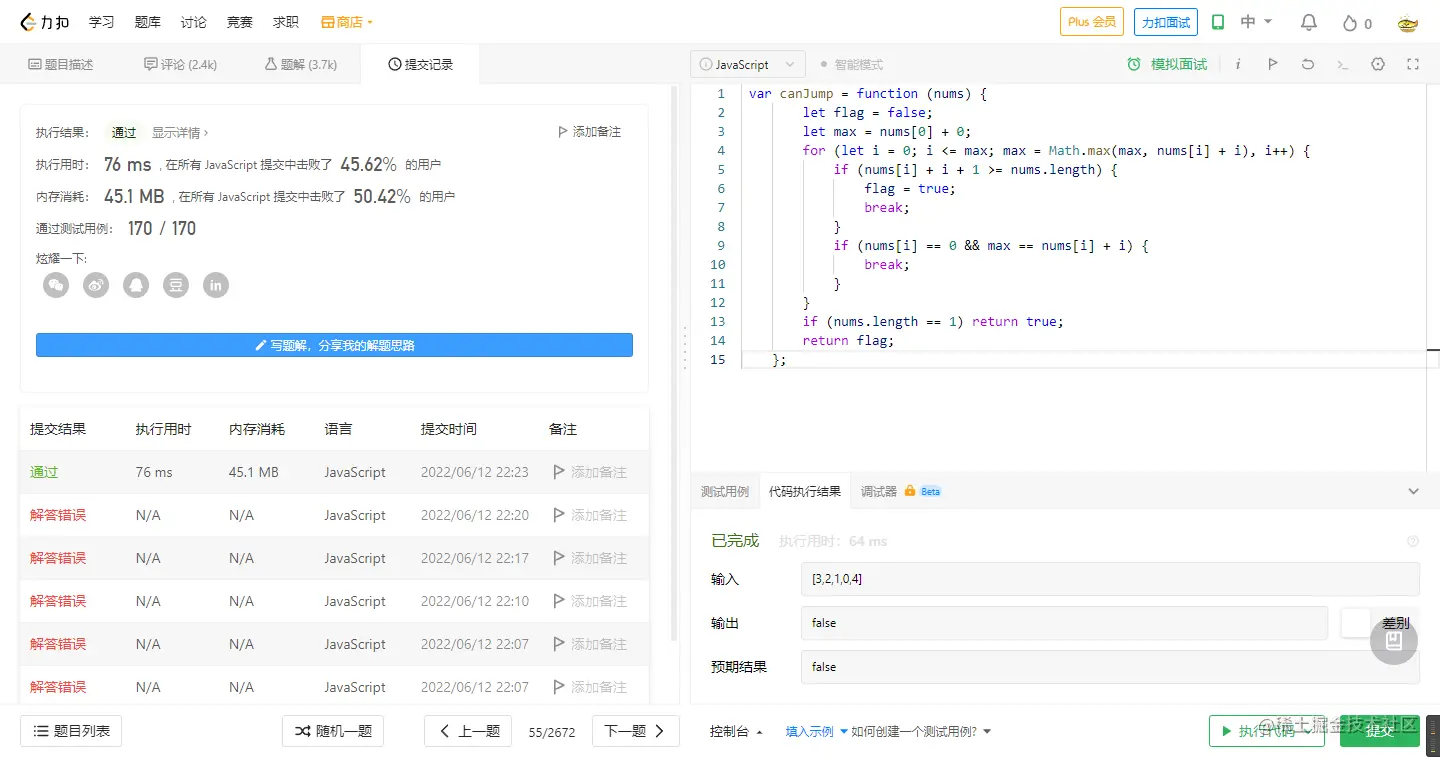This screenshot has height=757, width=1440.
Task: Add note to the 22:20 submission
Action: tap(590, 515)
